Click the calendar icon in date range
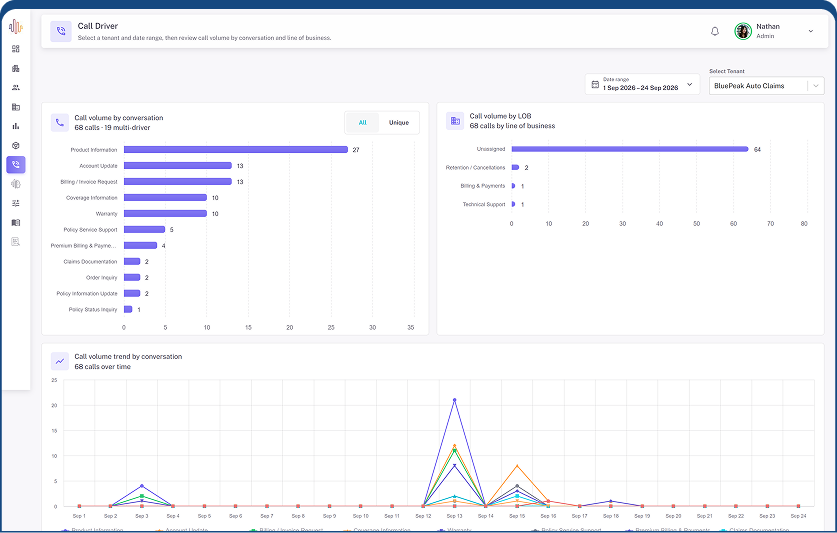Image resolution: width=837 pixels, height=533 pixels. 595,84
